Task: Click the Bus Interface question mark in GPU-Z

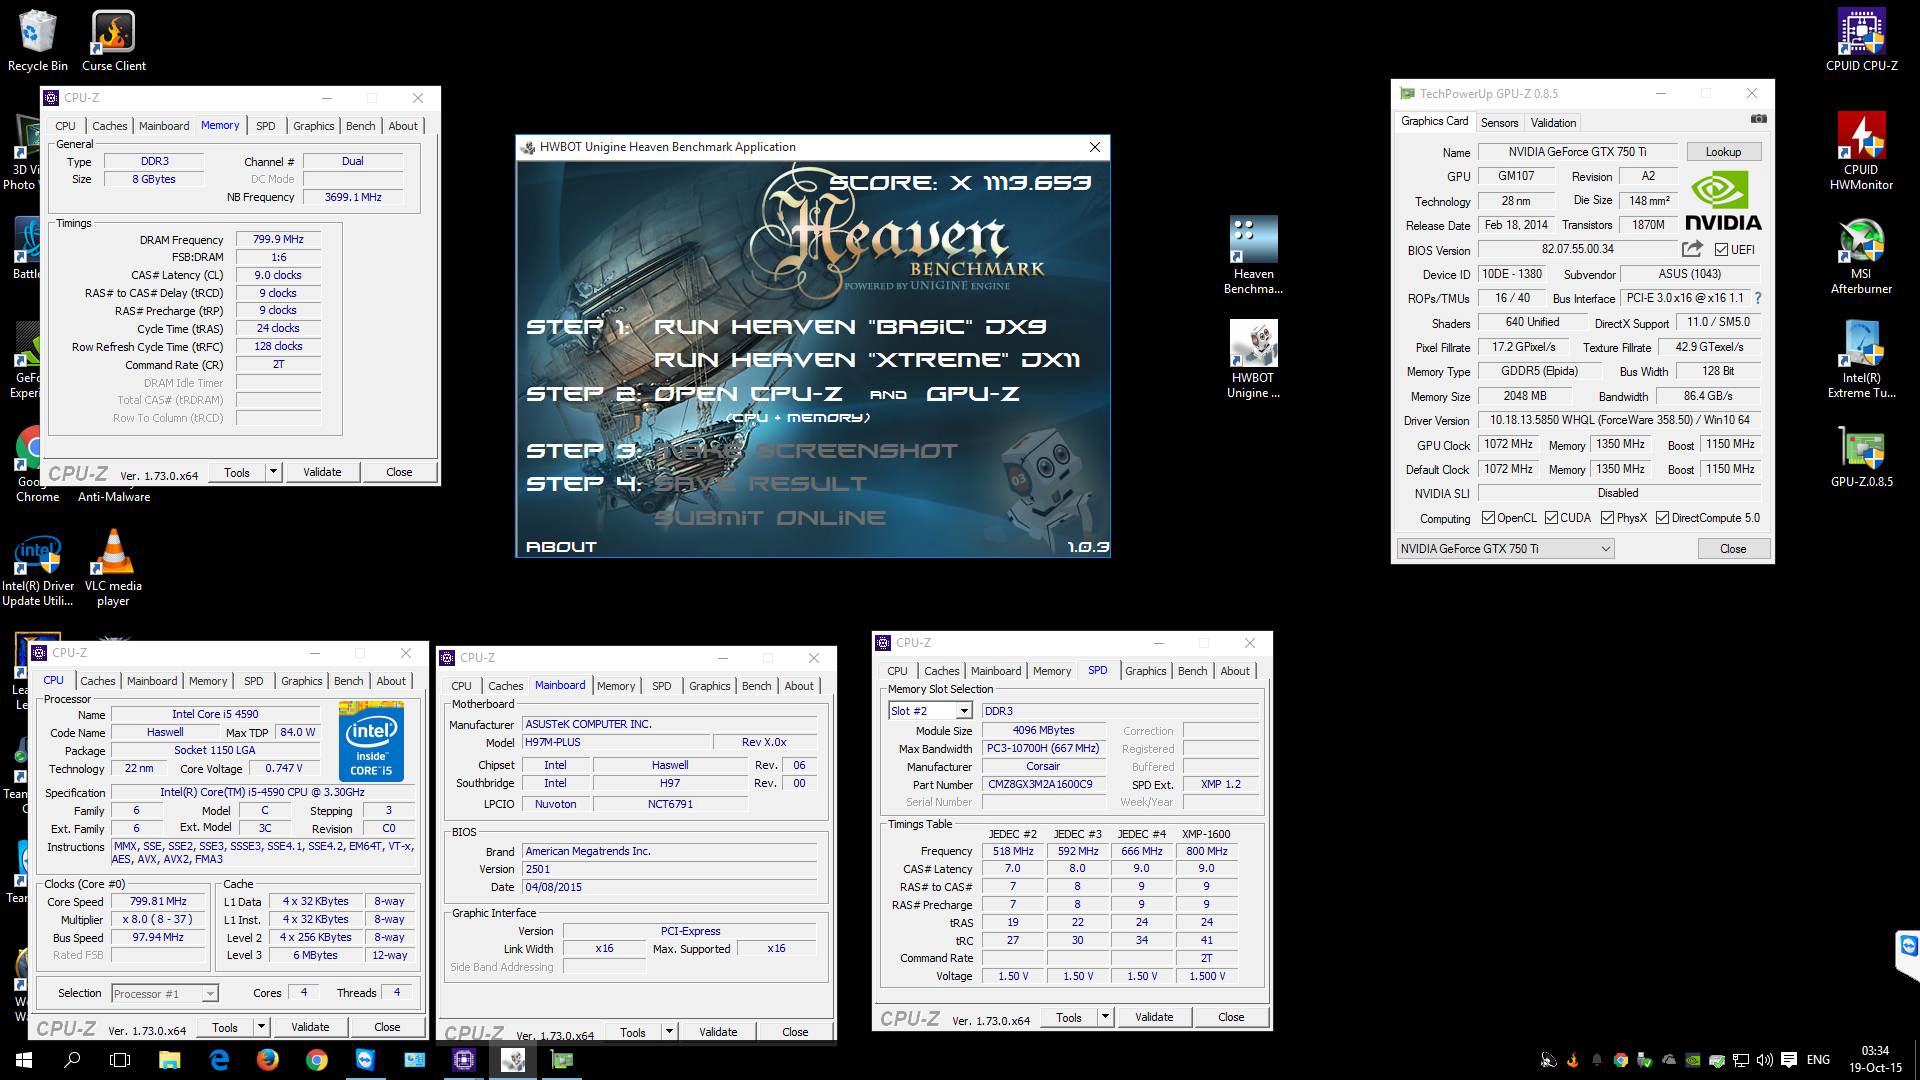Action: click(x=1757, y=298)
